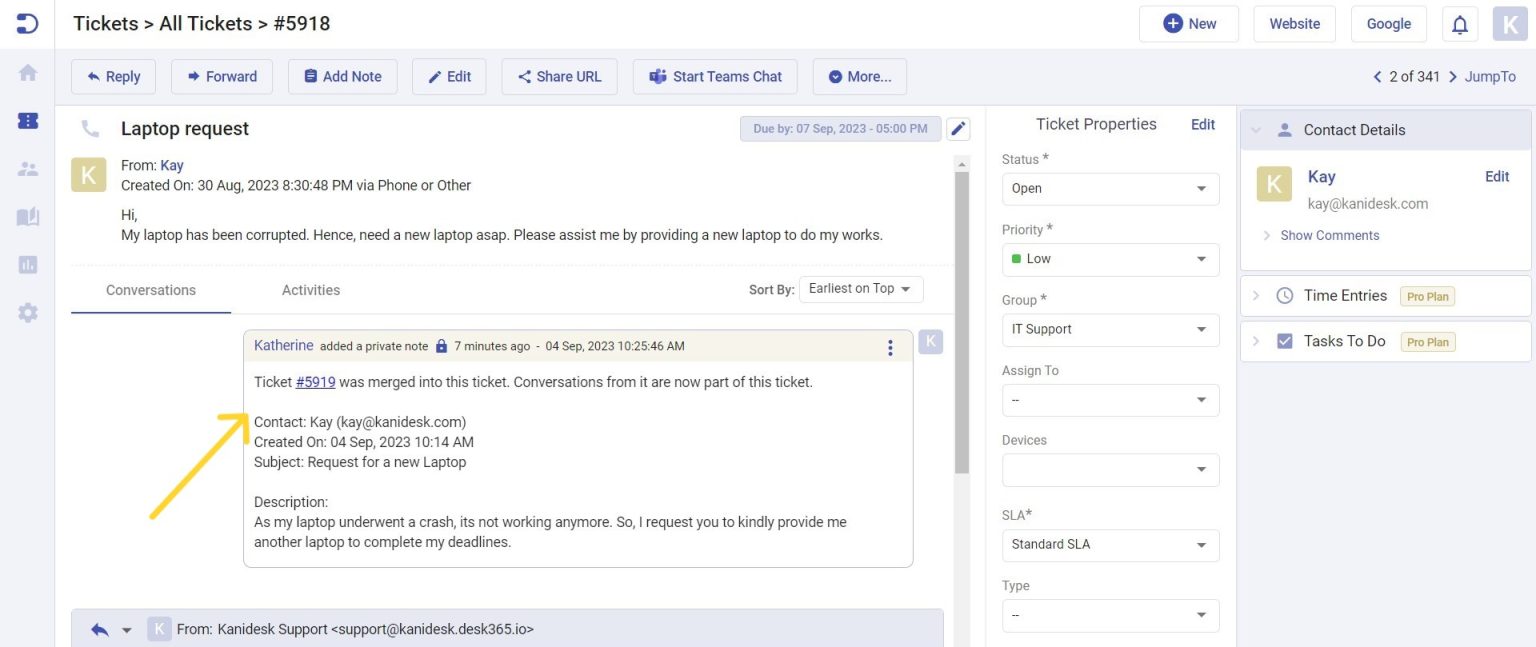Edit the due date with the pencil icon

point(957,128)
